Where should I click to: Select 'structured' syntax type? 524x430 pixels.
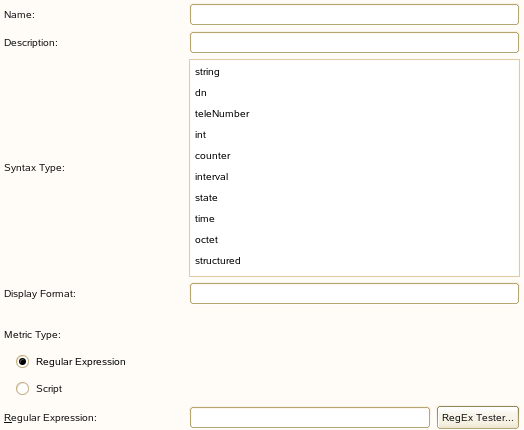pos(354,261)
